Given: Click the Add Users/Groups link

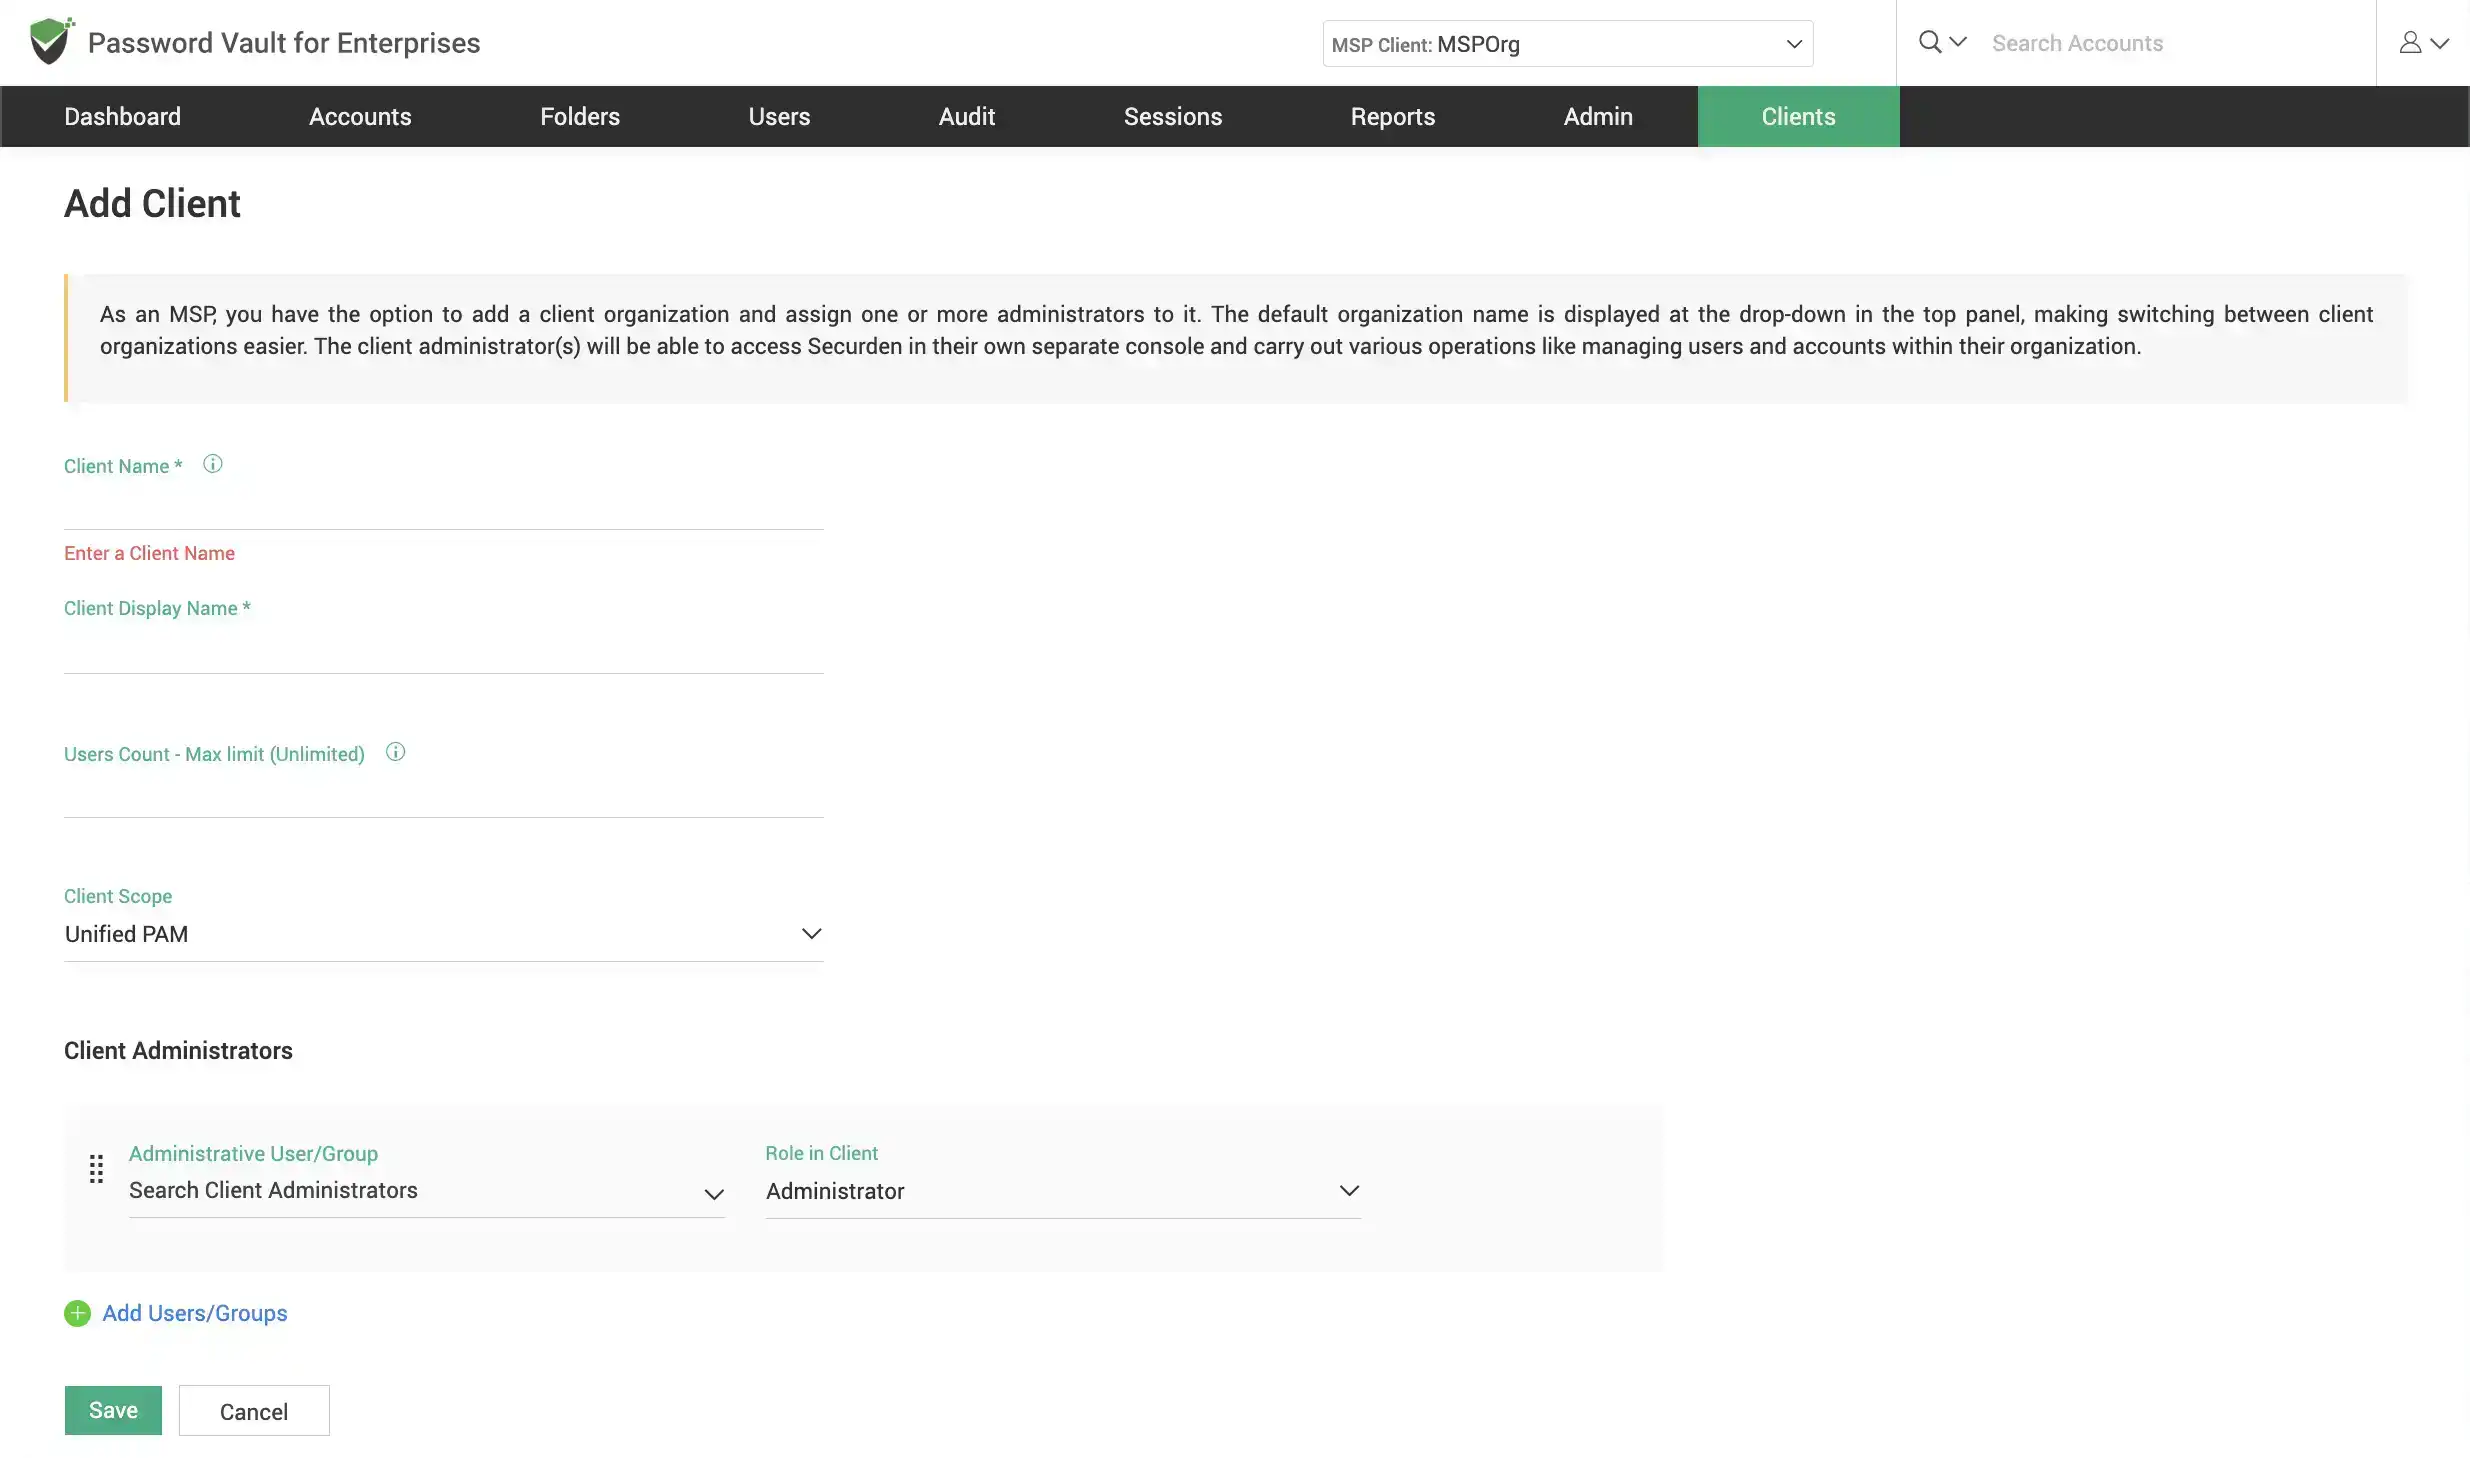Looking at the screenshot, I should pyautogui.click(x=195, y=1313).
